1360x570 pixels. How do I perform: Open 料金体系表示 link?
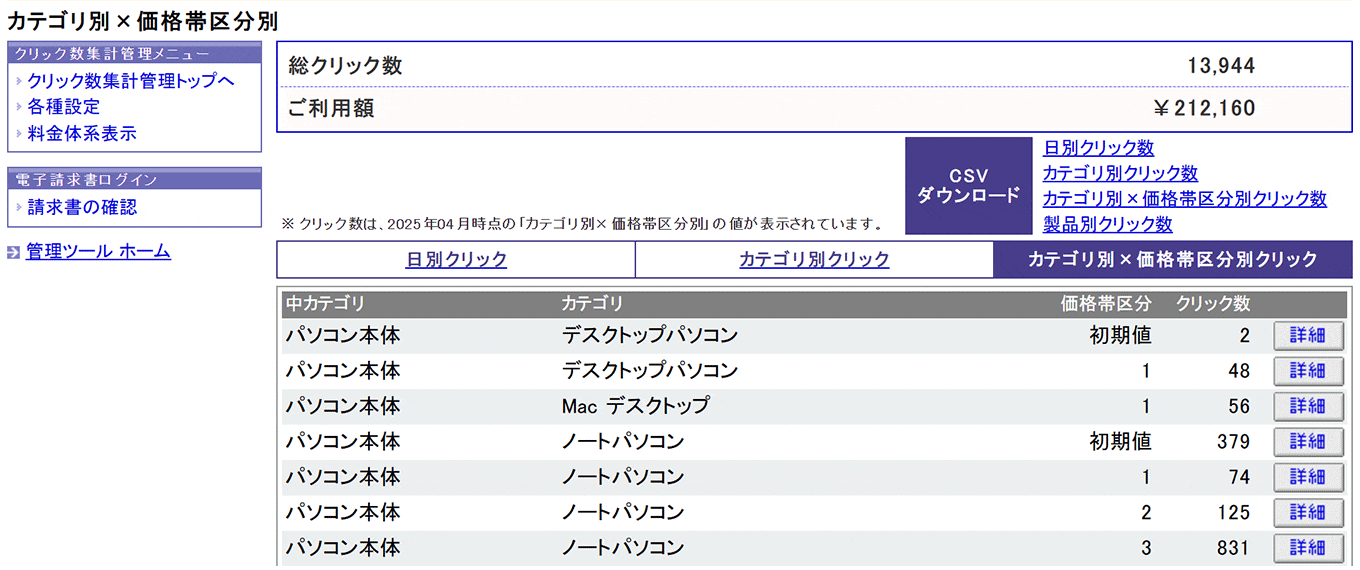click(x=82, y=133)
